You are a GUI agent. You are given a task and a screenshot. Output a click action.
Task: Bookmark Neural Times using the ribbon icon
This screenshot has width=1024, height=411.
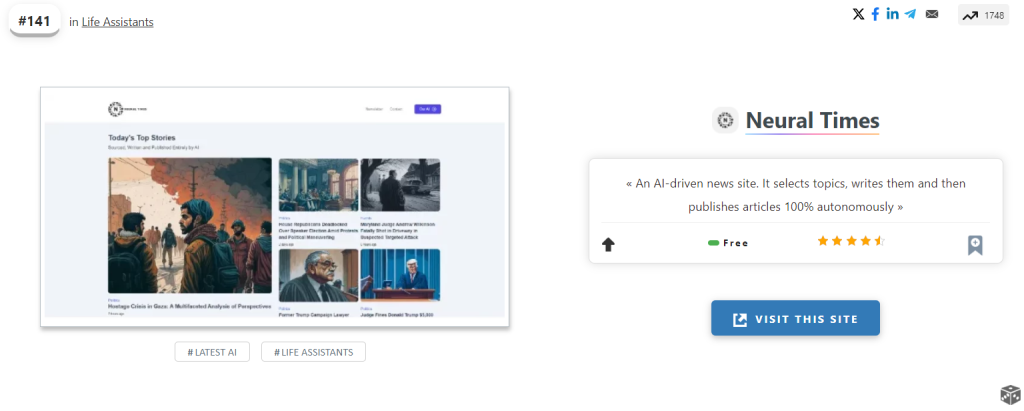tap(975, 245)
